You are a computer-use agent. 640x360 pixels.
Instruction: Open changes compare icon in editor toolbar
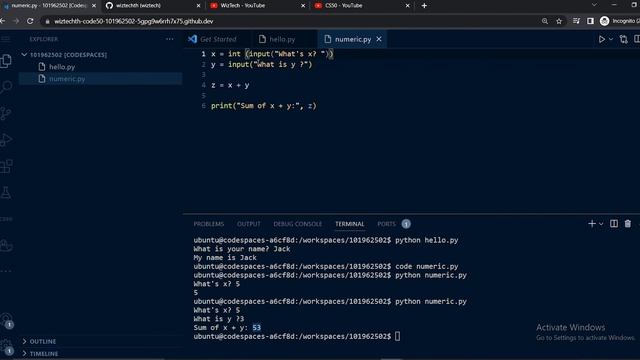[623, 39]
